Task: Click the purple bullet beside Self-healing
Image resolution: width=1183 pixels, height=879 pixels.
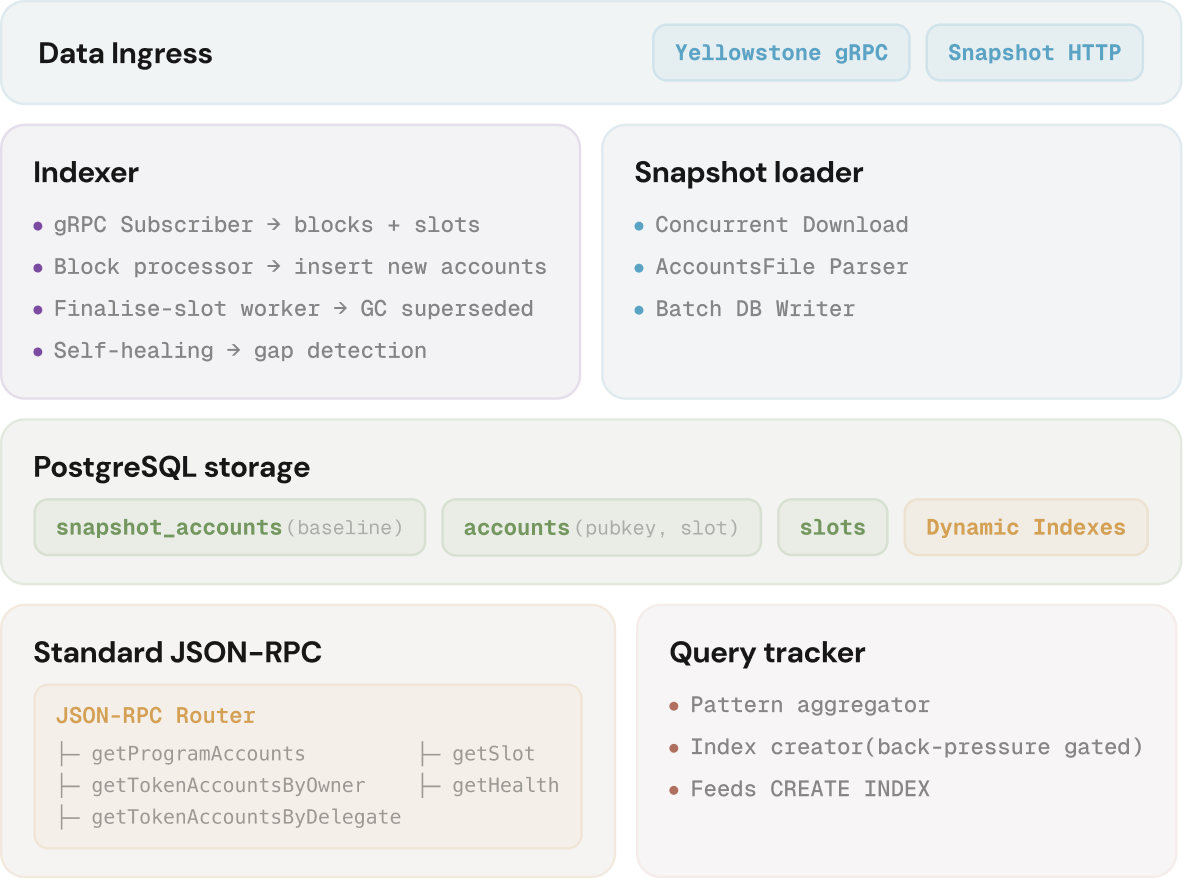Action: pos(38,352)
